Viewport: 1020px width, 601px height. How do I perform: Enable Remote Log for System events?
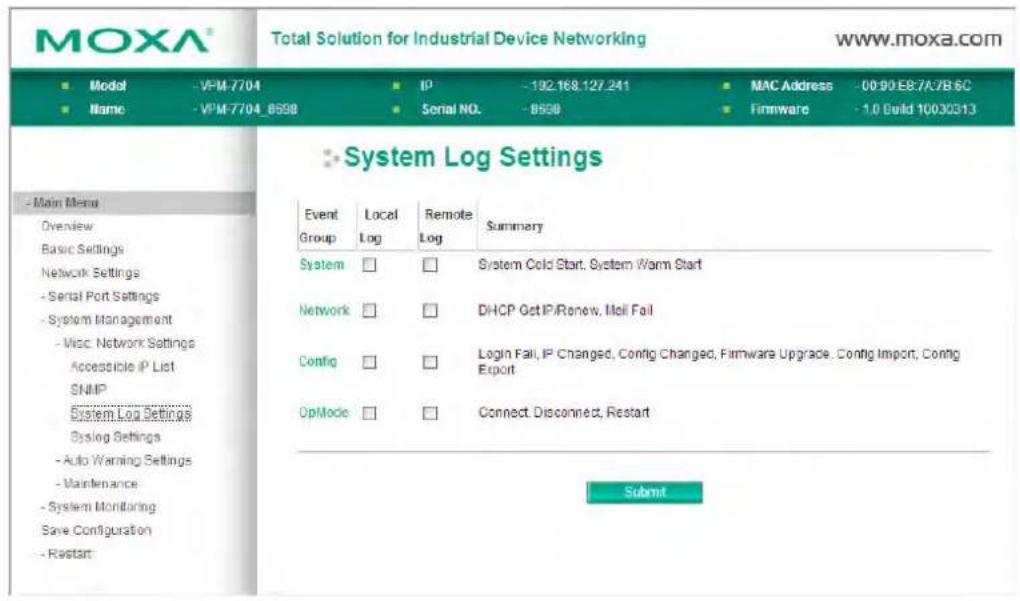click(x=430, y=265)
